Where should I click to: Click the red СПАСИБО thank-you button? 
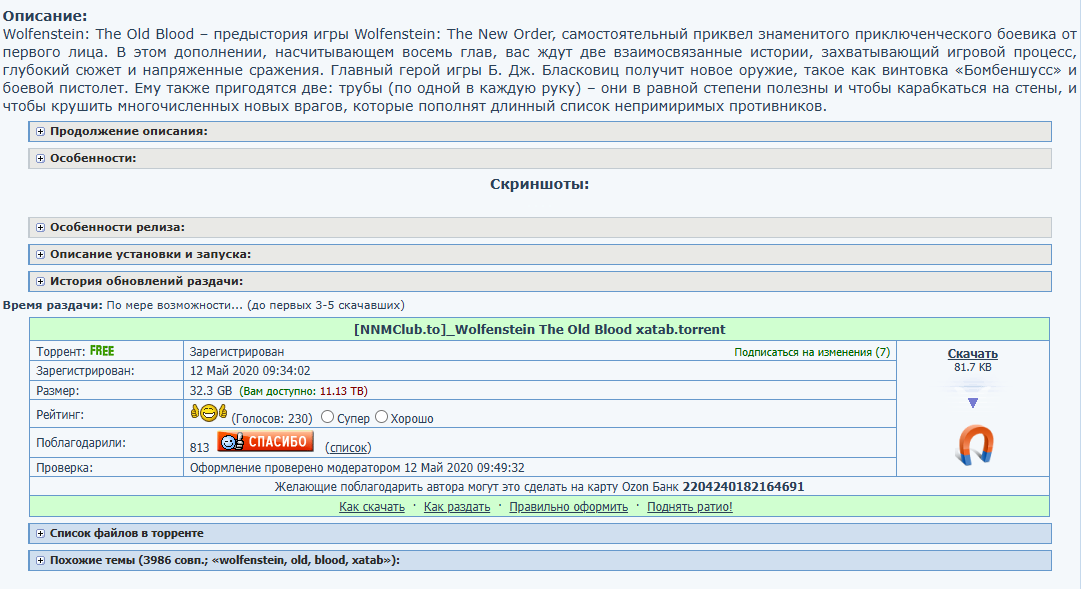(x=265, y=442)
